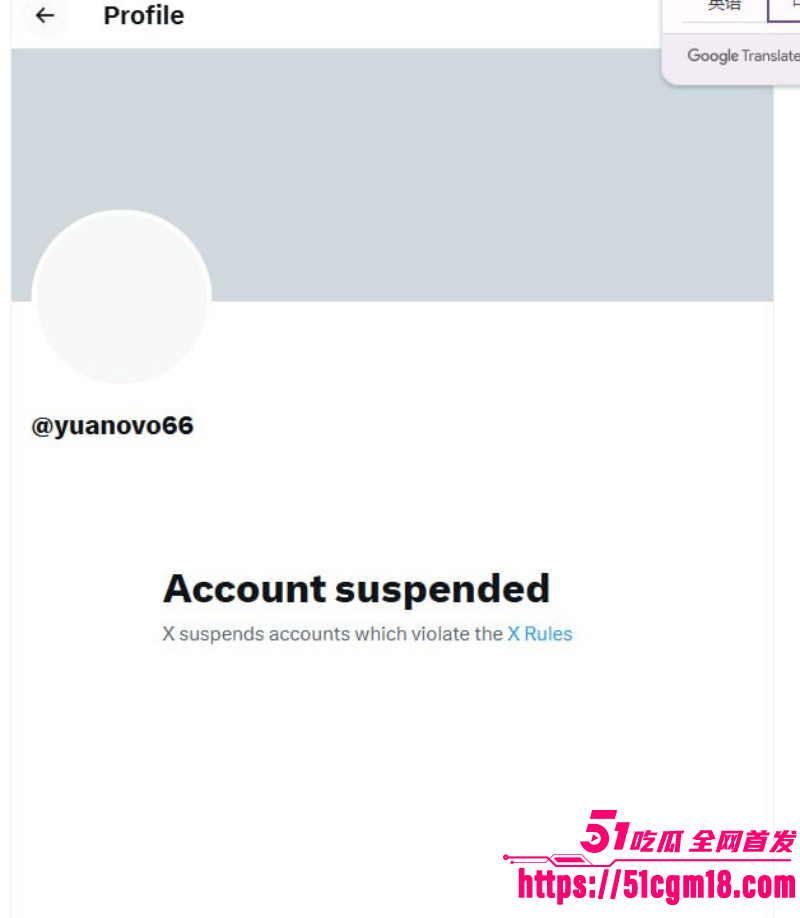Screen dimensions: 800x918
Task: Click the word 'Rules' in the blue link
Action: click(548, 634)
